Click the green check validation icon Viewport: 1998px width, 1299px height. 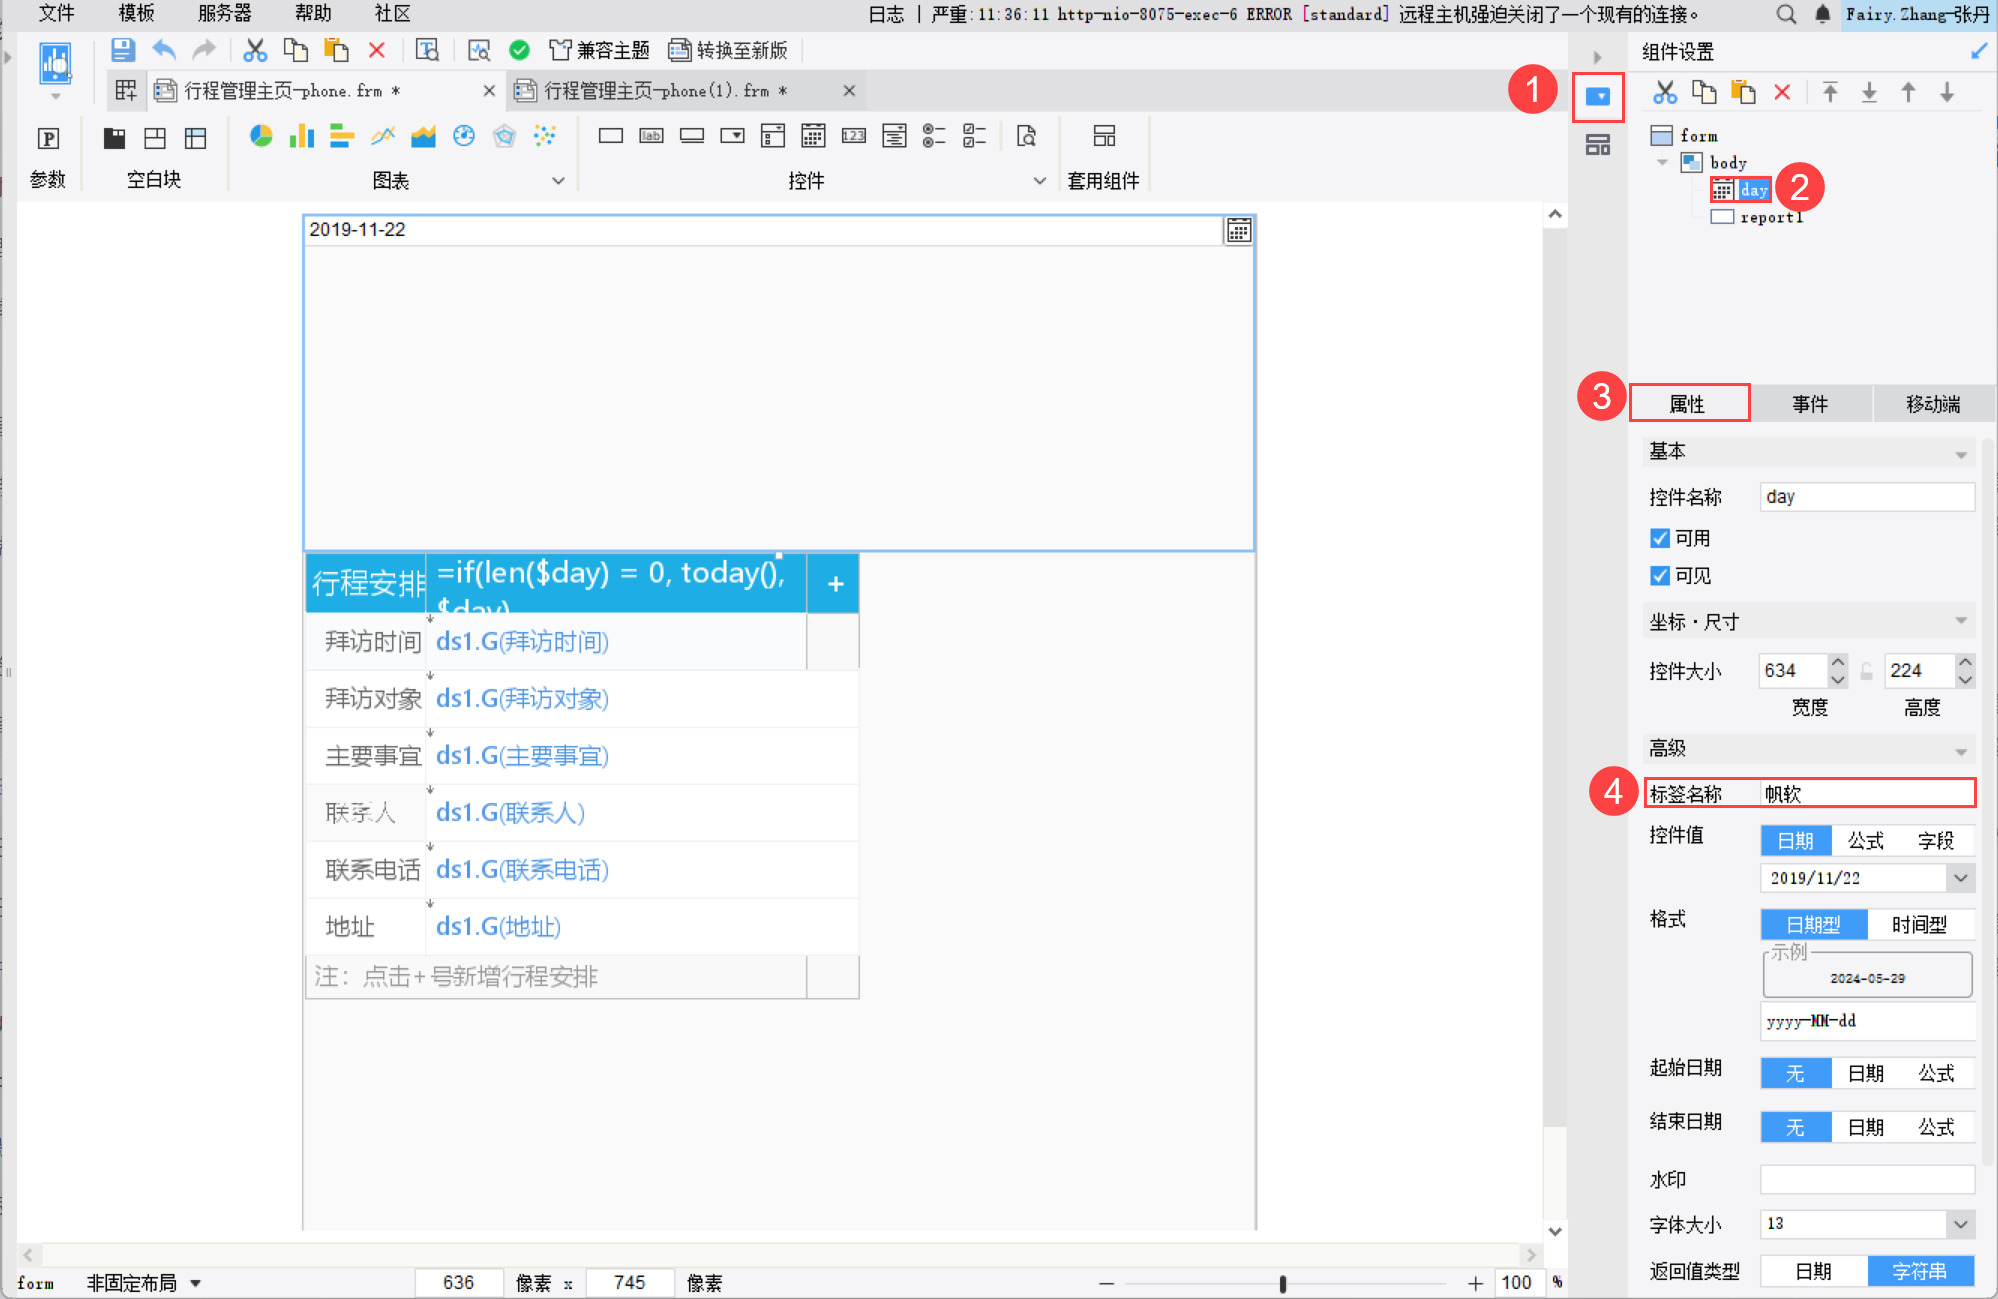[519, 50]
